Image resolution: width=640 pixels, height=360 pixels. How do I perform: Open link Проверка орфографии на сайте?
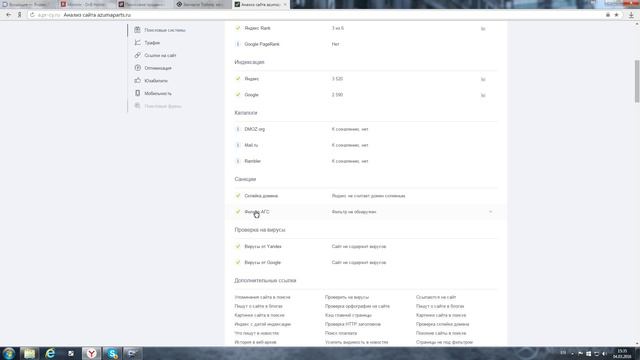[357, 306]
